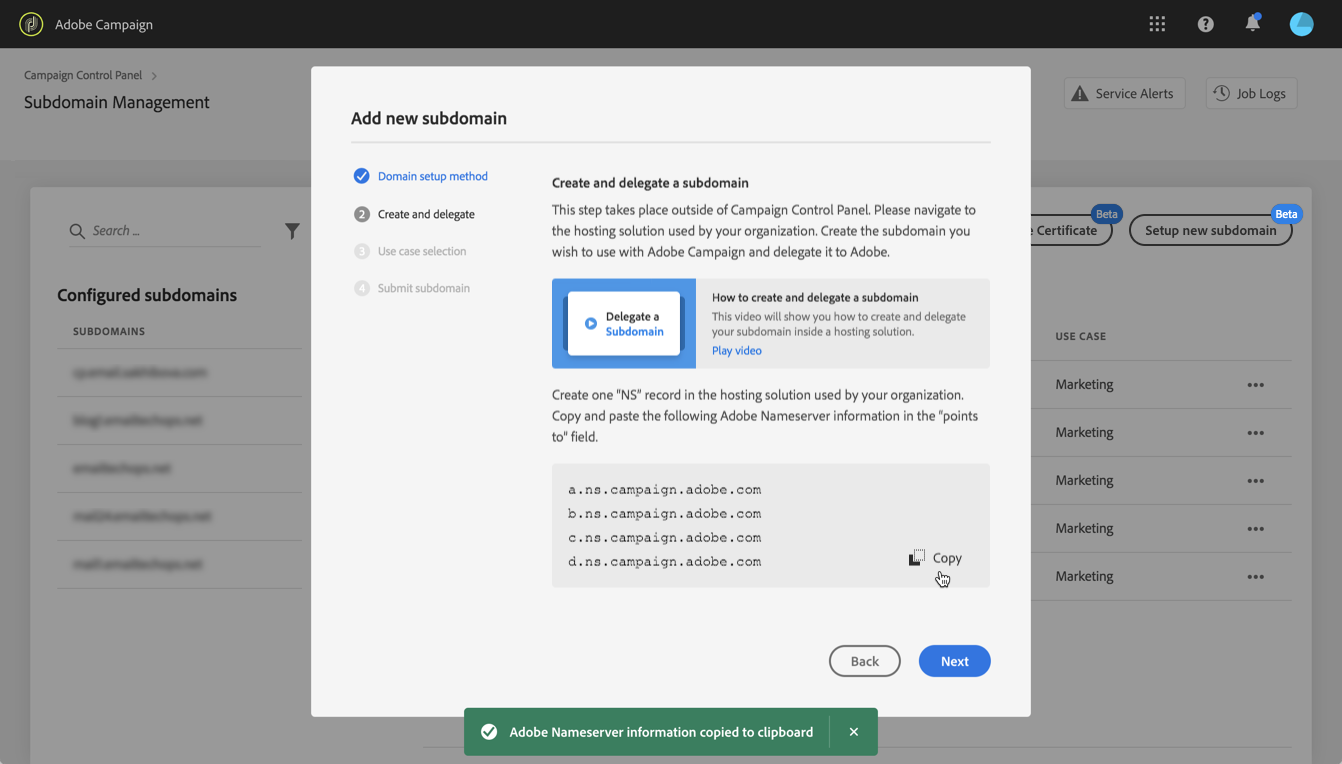Open actions menu for first Marketing row
1342x764 pixels.
click(x=1255, y=385)
